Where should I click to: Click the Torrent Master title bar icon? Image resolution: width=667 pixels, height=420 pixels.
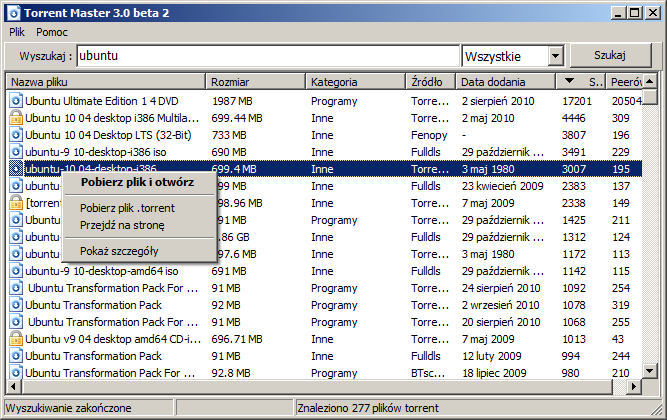(x=12, y=12)
